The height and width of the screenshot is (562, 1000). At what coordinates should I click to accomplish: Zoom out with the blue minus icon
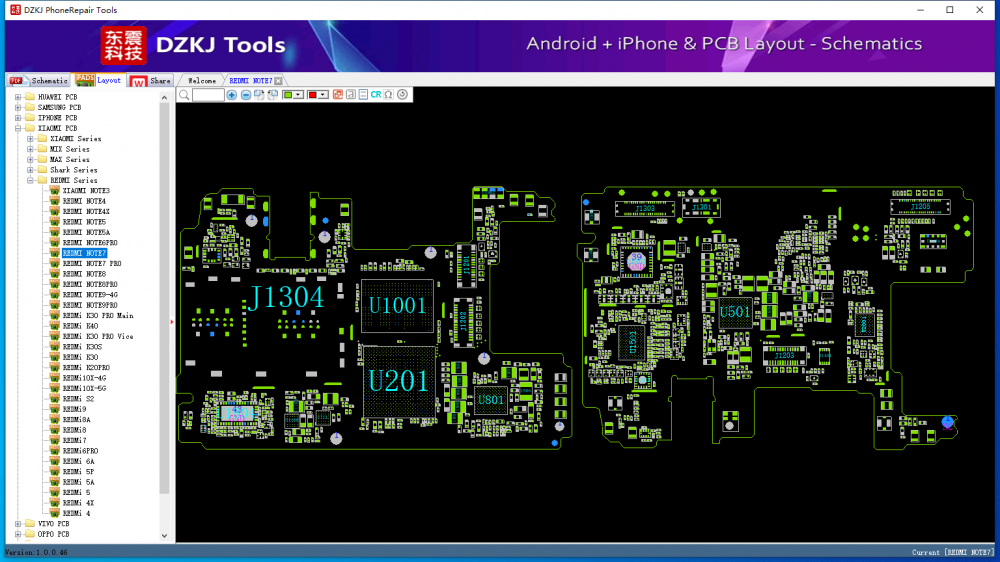tap(246, 95)
